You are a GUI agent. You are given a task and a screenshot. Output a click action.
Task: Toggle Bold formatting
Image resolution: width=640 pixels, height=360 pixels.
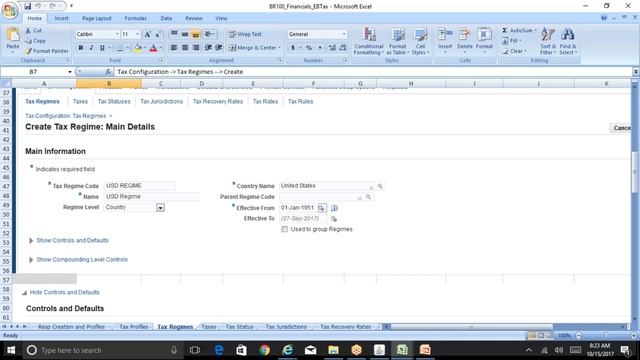(81, 48)
